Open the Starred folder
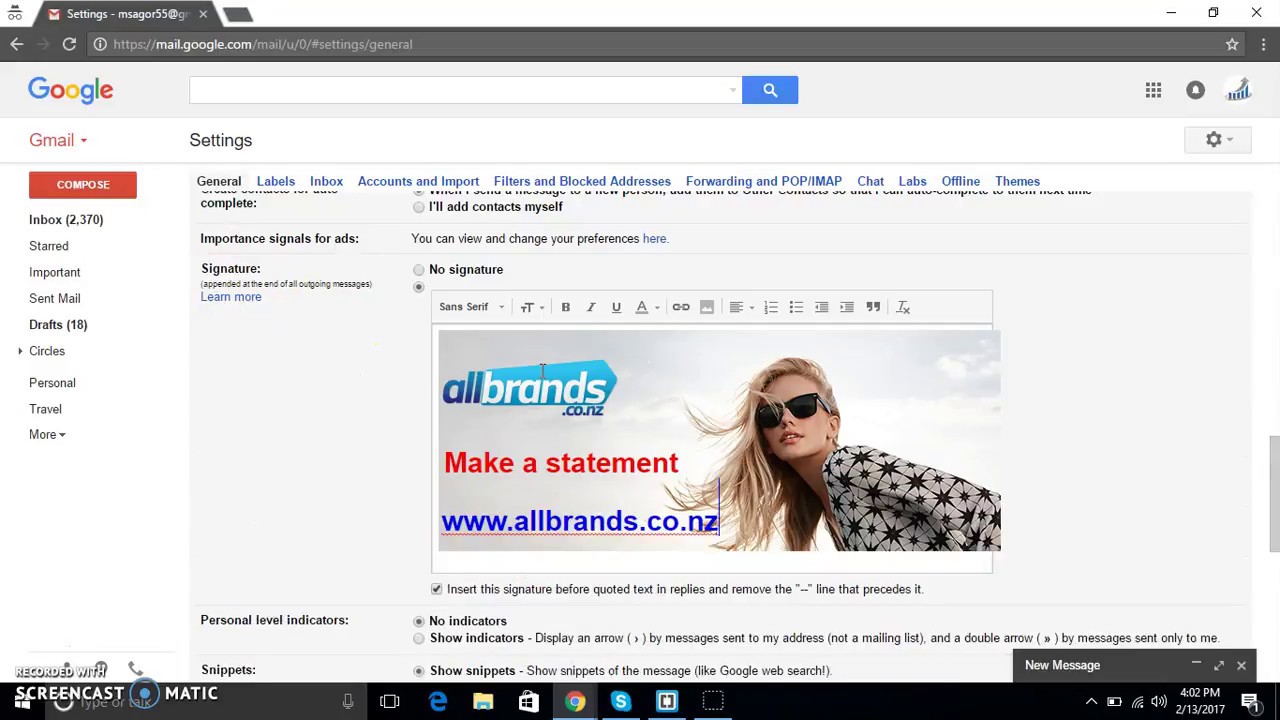This screenshot has height=720, width=1280. click(49, 246)
